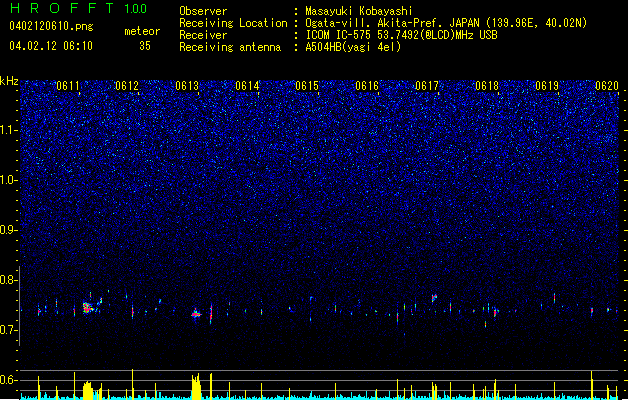
Task: Click the Receiver label
Action: [x=203, y=35]
